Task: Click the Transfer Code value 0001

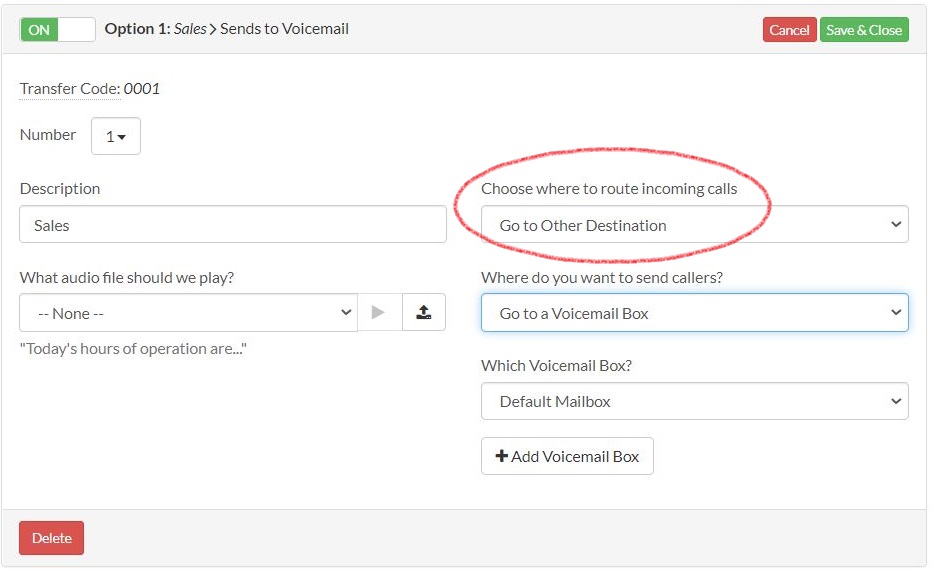Action: click(x=142, y=89)
